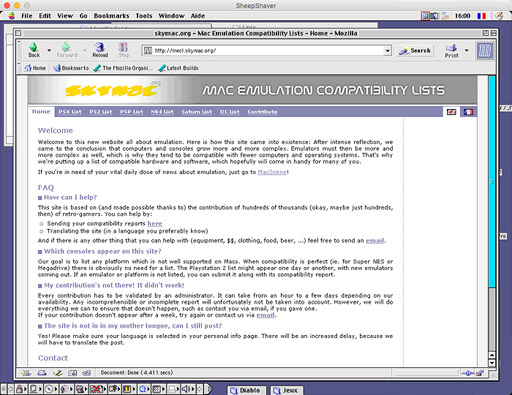Select the Home tab on the site
512x395 pixels.
(x=41, y=112)
